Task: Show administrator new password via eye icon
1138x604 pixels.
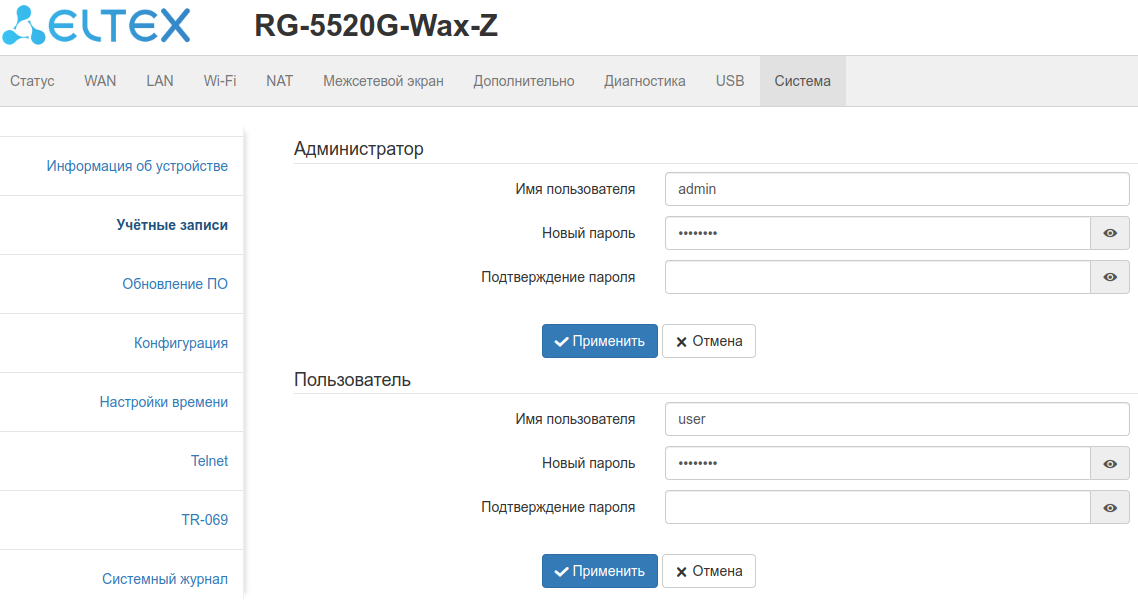Action: 1109,233
